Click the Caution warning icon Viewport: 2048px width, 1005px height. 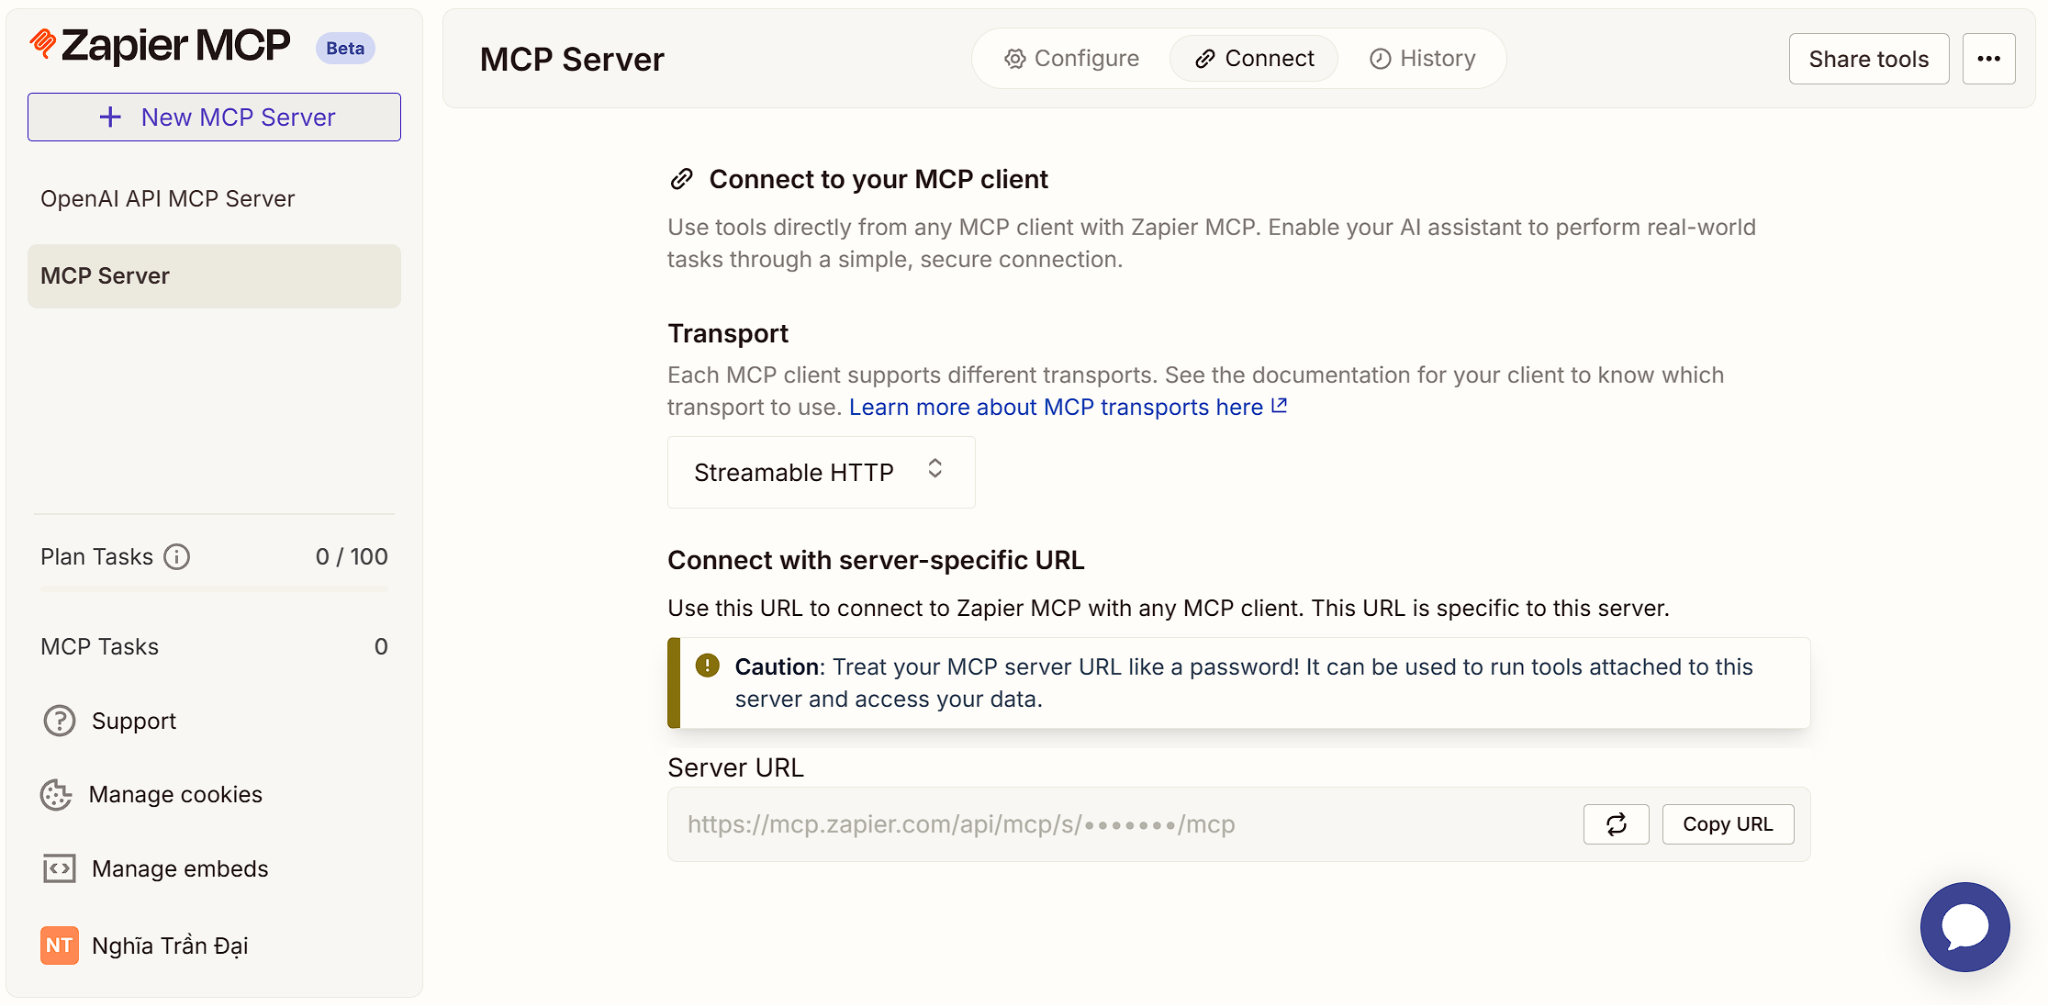click(x=707, y=666)
